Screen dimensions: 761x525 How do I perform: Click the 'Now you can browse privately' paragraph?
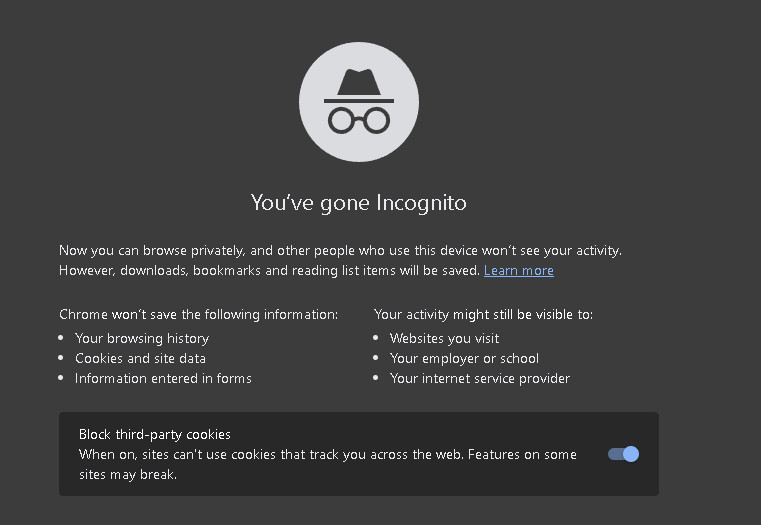340,261
